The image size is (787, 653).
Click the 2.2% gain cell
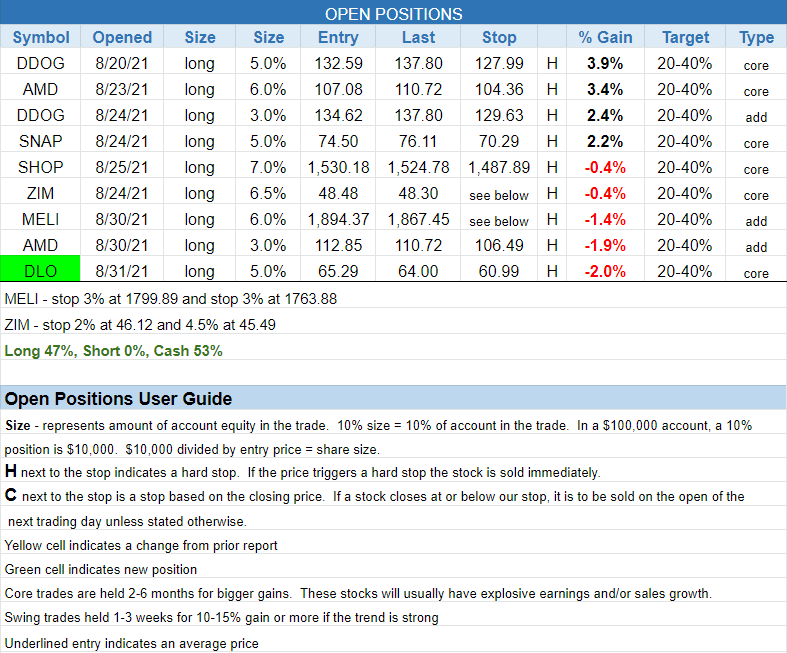605,141
